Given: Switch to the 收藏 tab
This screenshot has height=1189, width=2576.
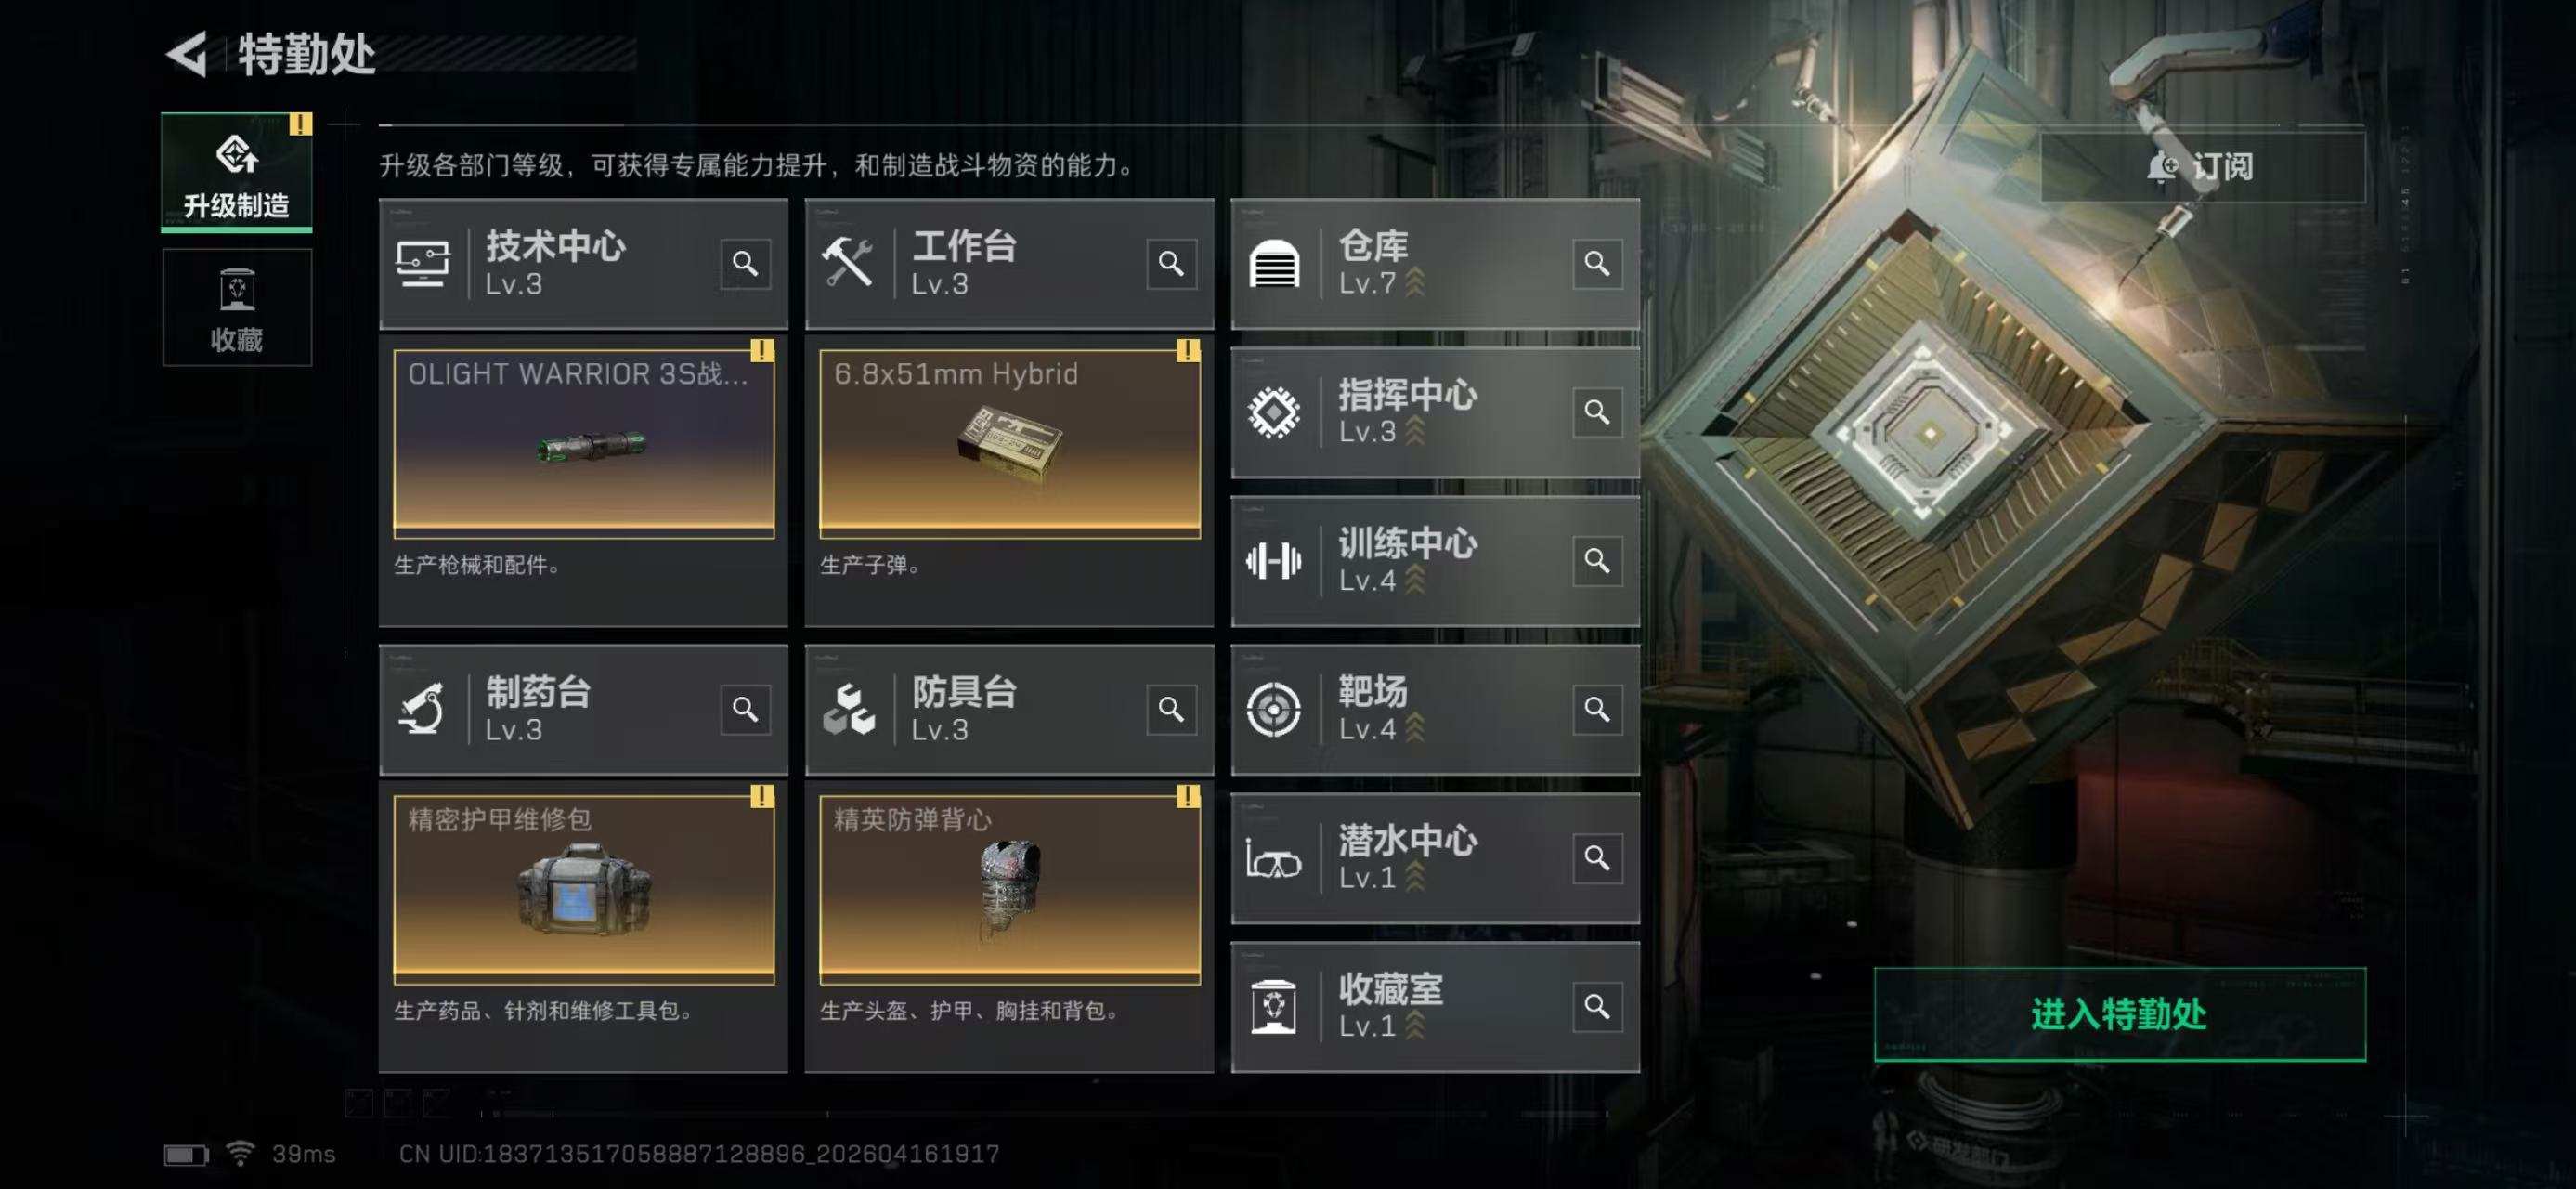Looking at the screenshot, I should (x=237, y=308).
